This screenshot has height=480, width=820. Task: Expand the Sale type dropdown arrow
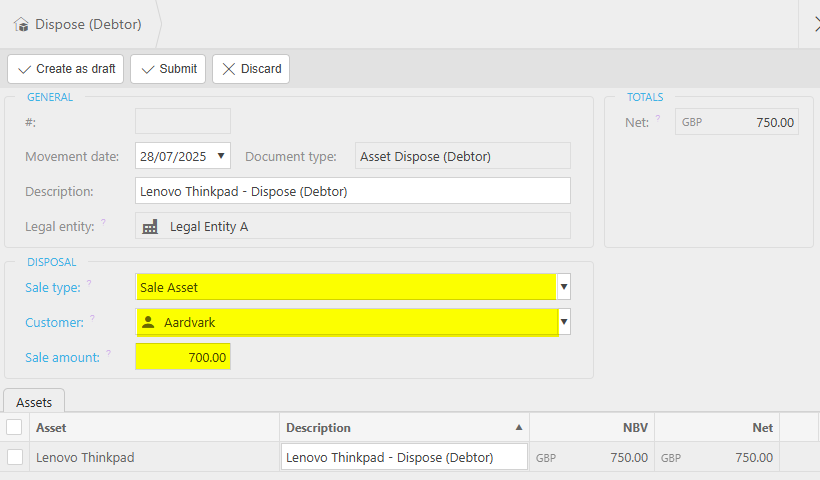point(564,287)
